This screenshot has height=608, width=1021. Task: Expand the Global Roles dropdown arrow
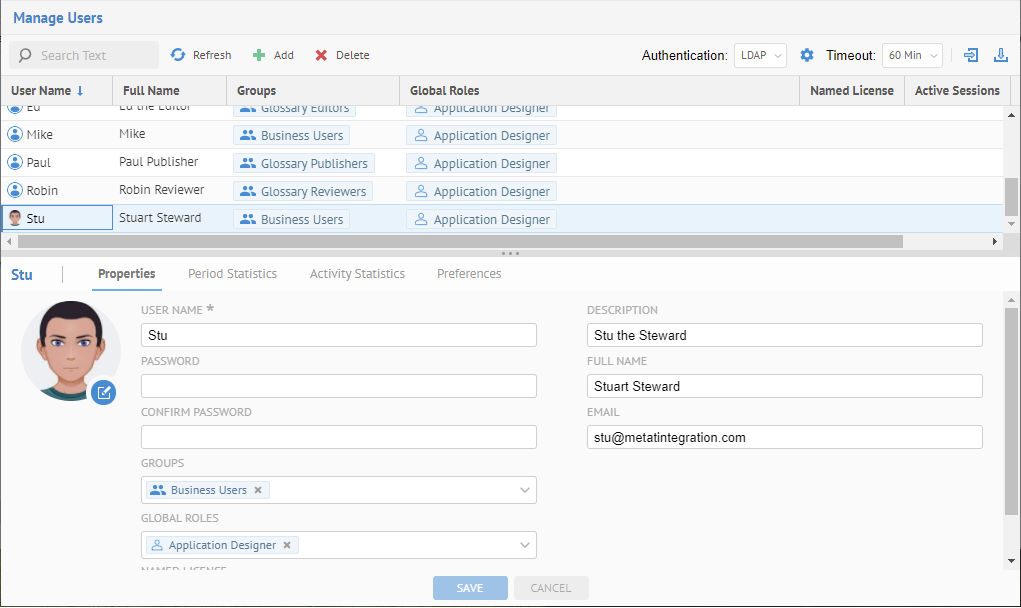524,545
